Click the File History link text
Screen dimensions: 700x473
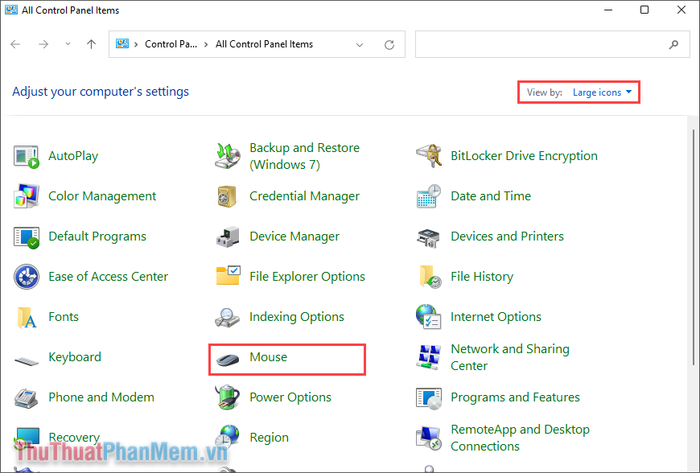[482, 277]
